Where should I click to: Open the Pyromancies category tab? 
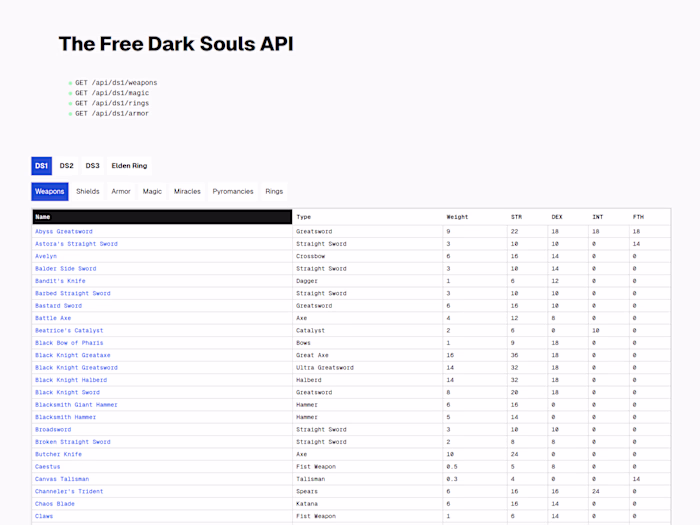click(x=233, y=192)
